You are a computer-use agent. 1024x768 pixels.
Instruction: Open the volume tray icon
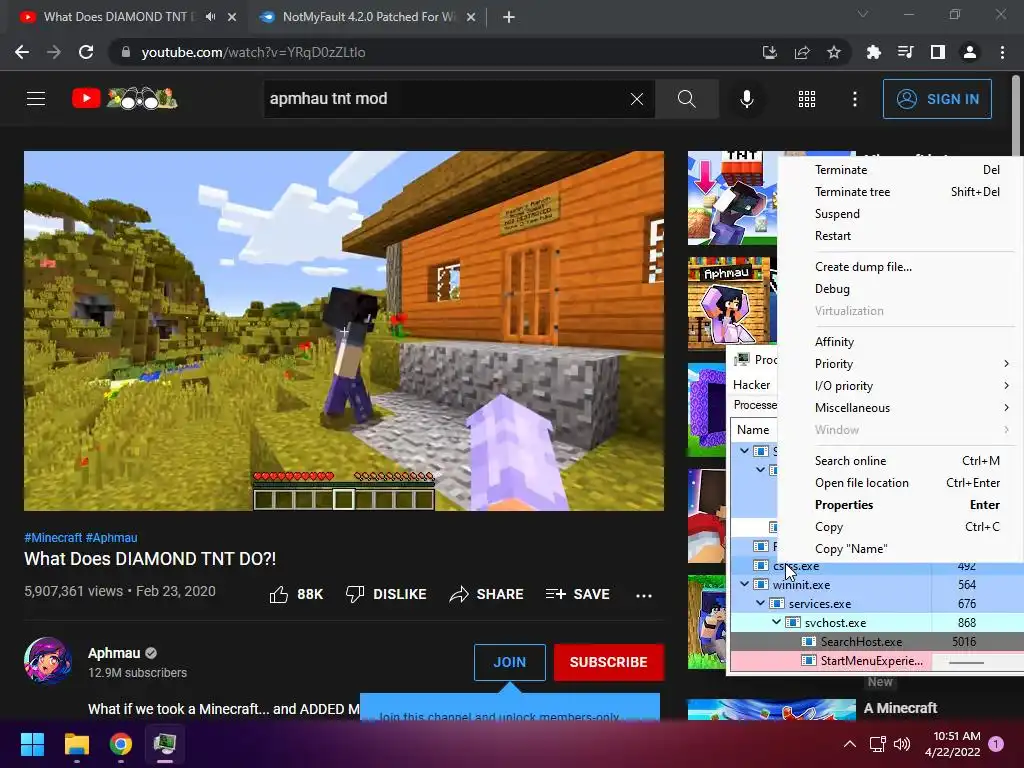(902, 744)
